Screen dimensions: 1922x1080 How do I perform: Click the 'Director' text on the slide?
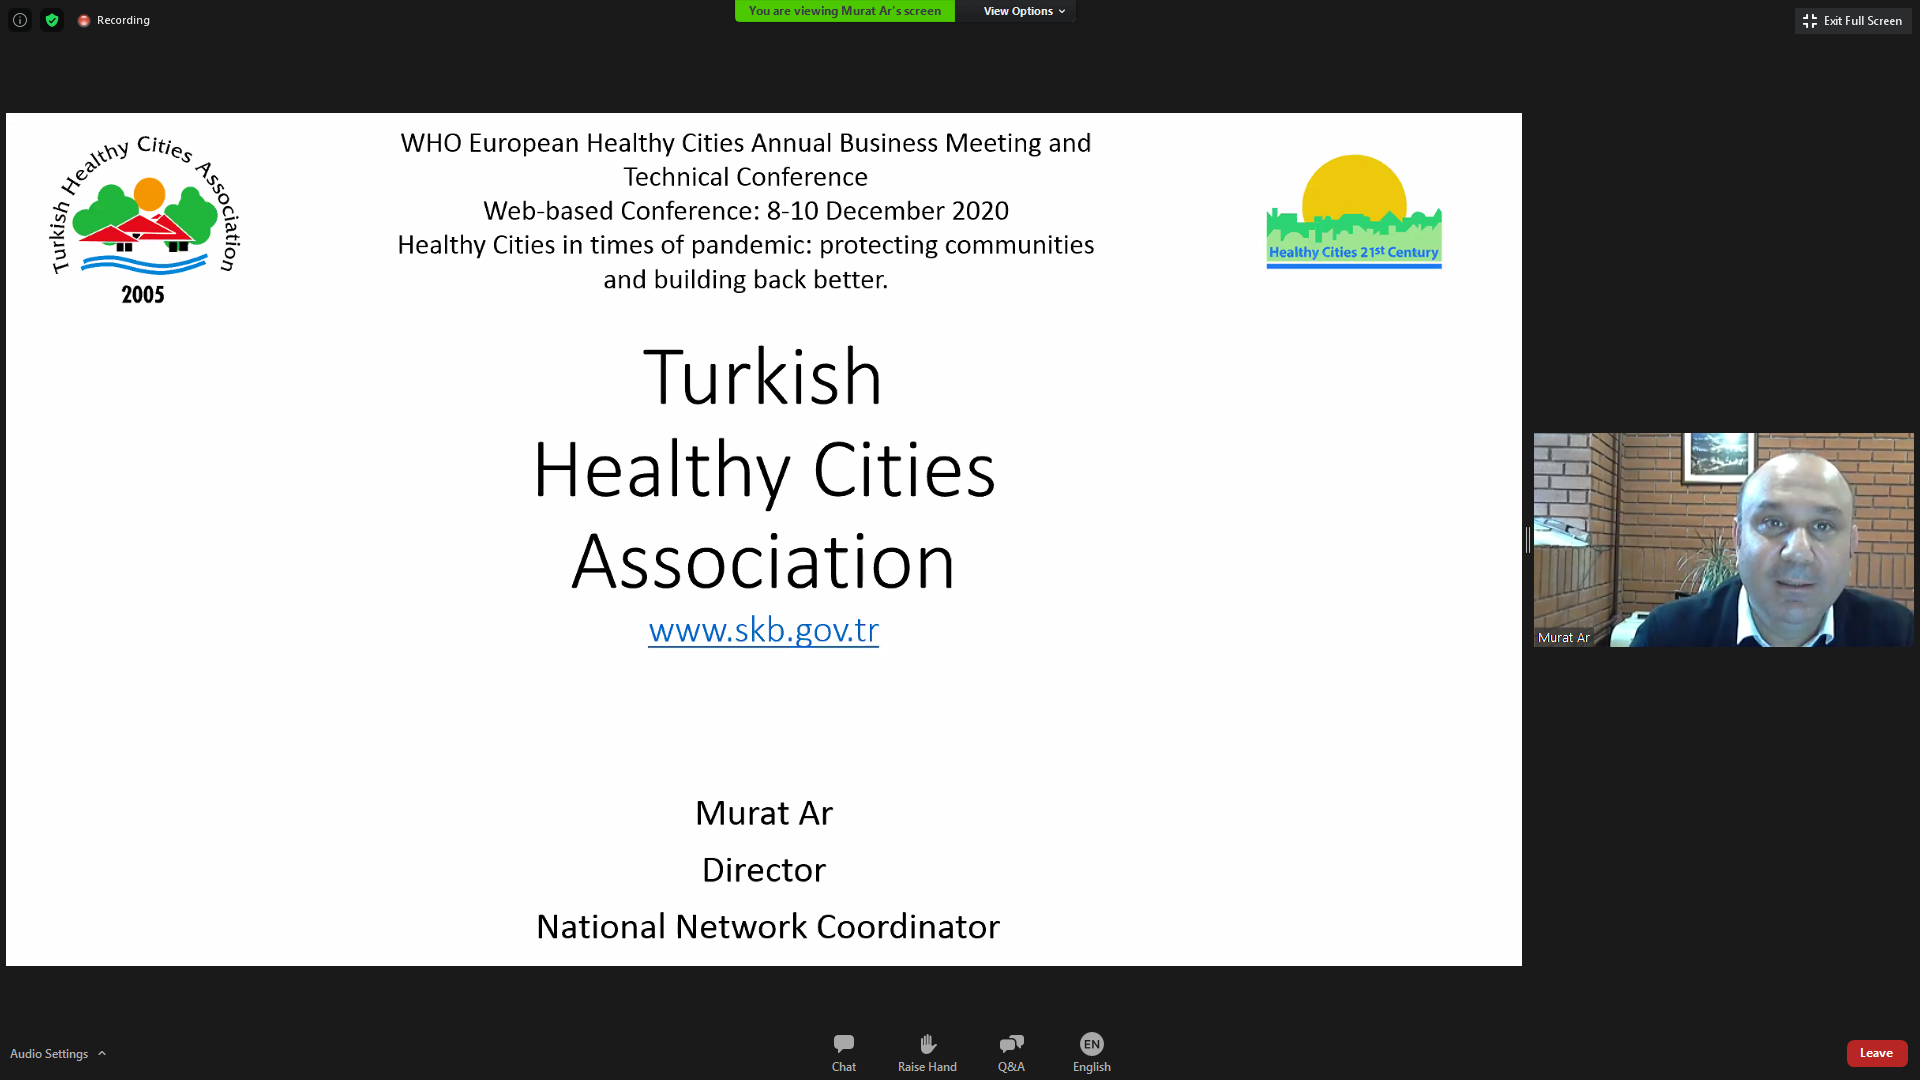click(764, 870)
